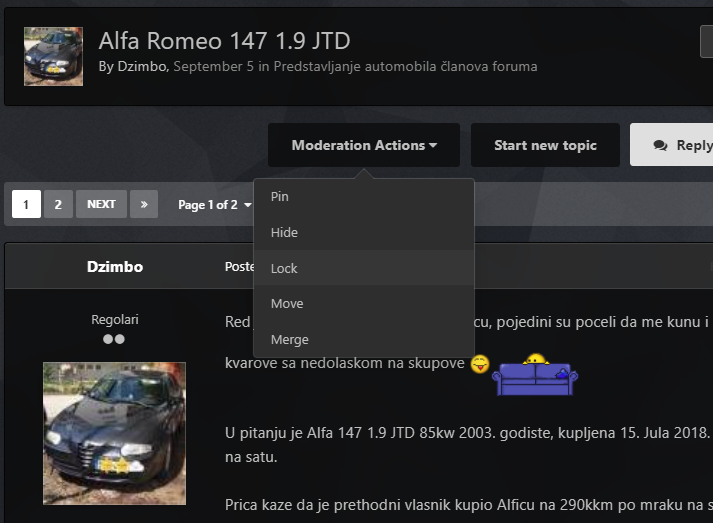
Task: Click the Alfa Romeo 147 1.9 JTD title
Action: [225, 41]
